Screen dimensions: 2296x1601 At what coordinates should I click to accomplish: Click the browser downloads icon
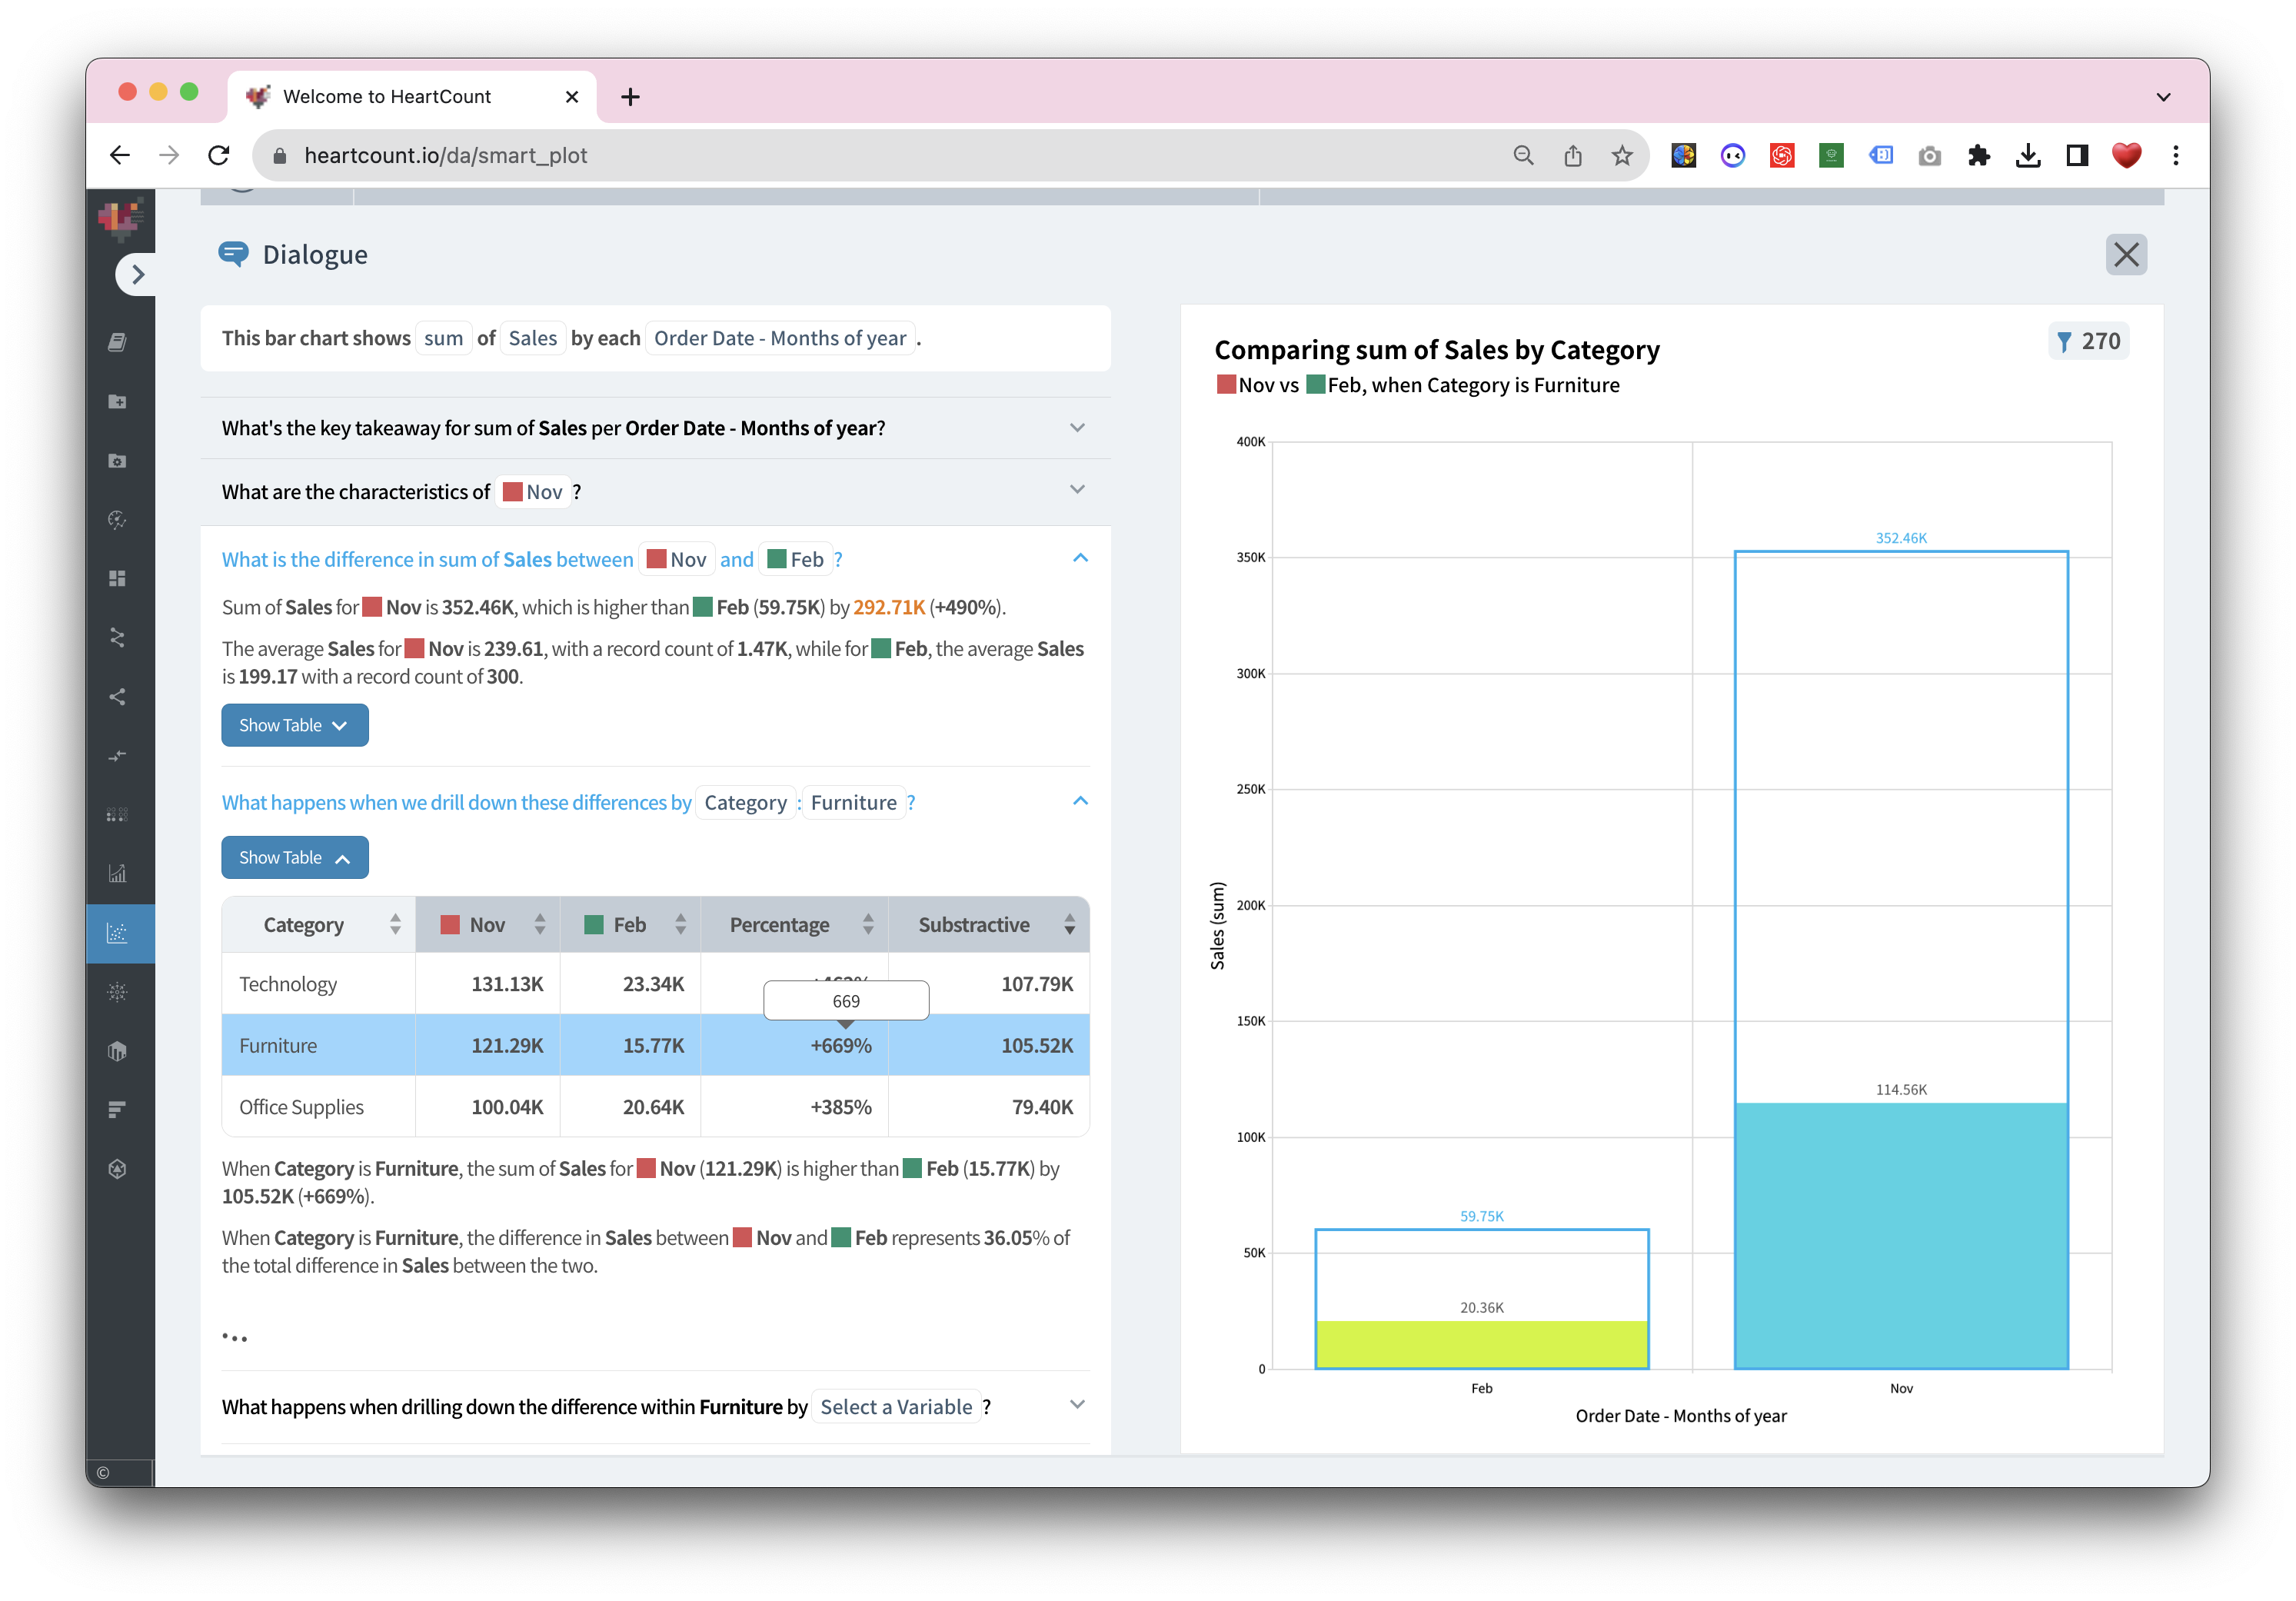coord(2028,156)
